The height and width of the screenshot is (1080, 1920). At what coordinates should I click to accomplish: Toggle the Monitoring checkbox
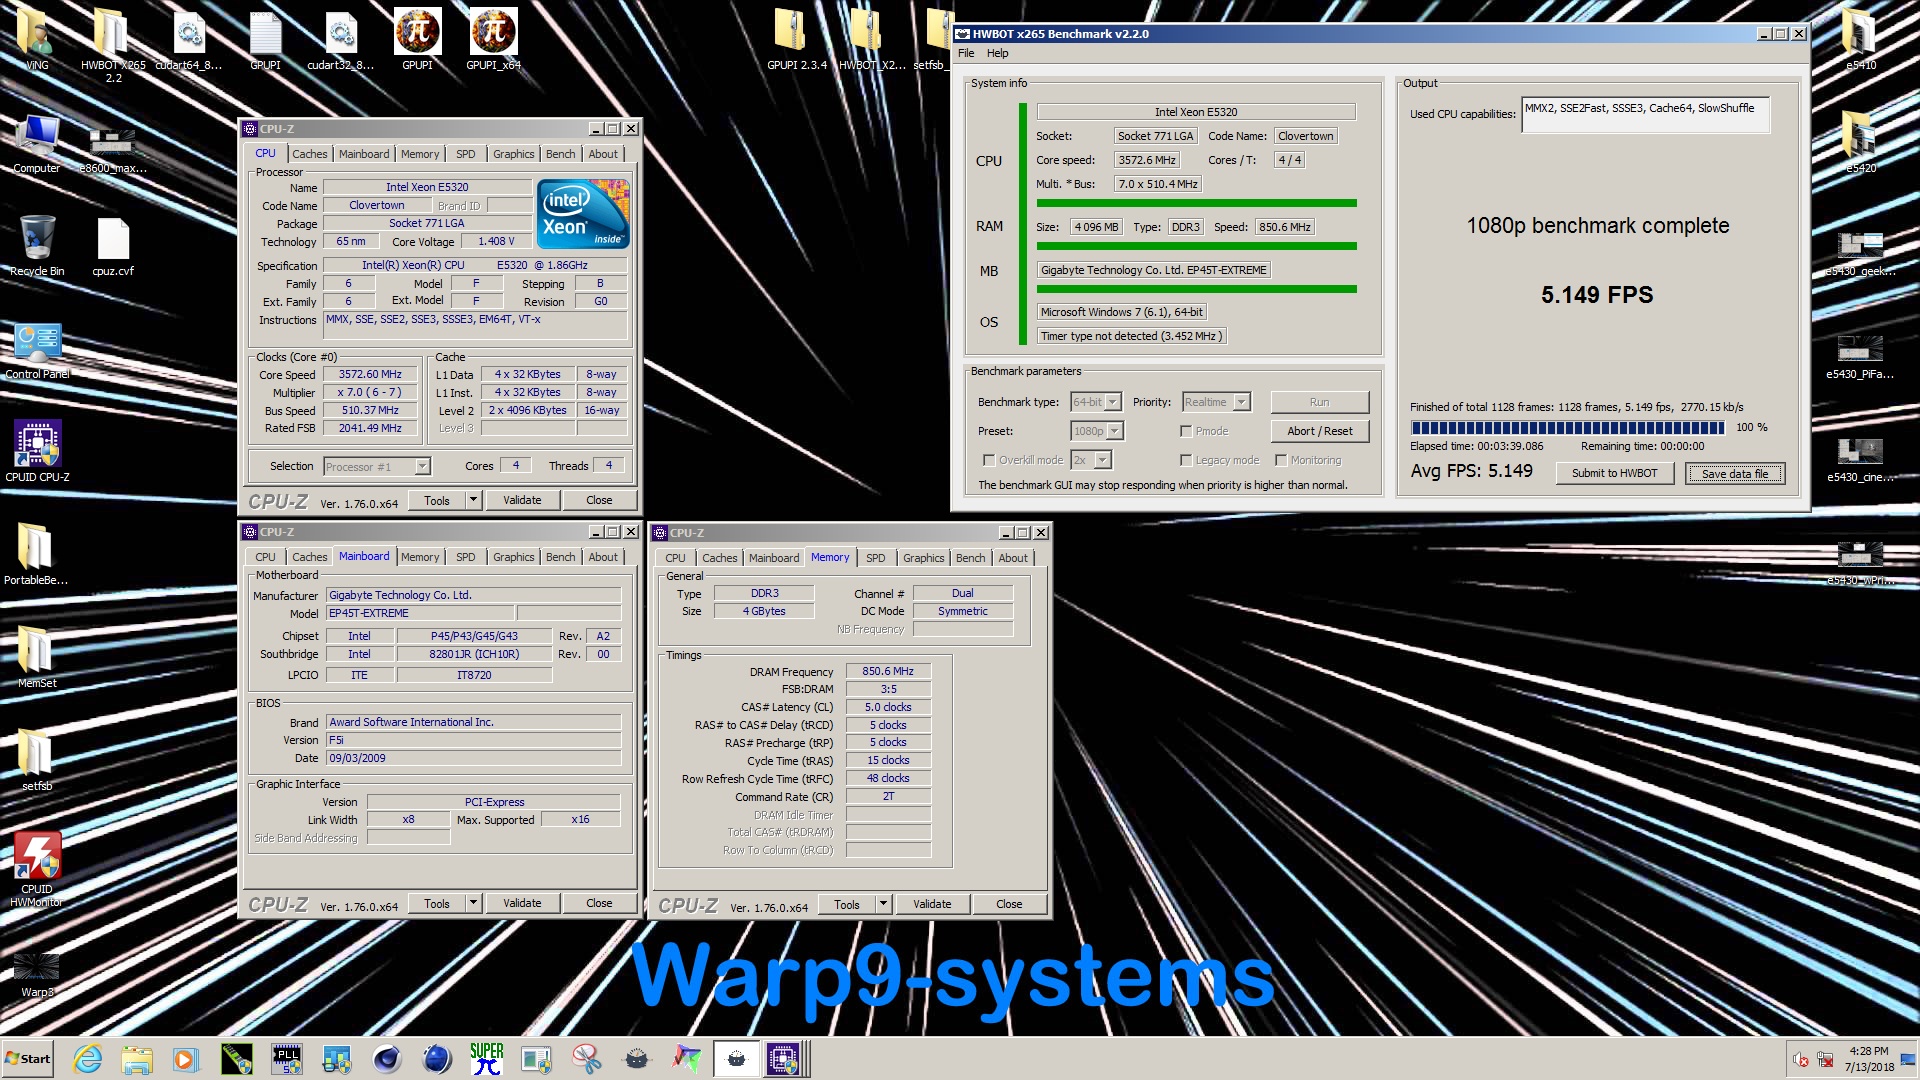point(1281,461)
